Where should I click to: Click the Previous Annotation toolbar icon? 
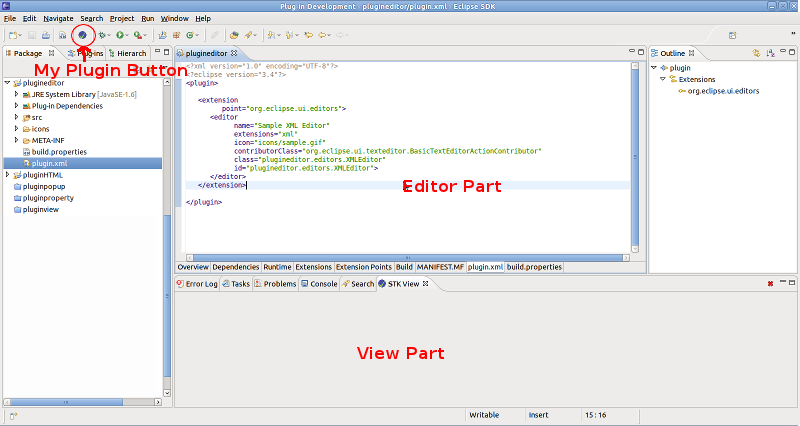coord(289,35)
